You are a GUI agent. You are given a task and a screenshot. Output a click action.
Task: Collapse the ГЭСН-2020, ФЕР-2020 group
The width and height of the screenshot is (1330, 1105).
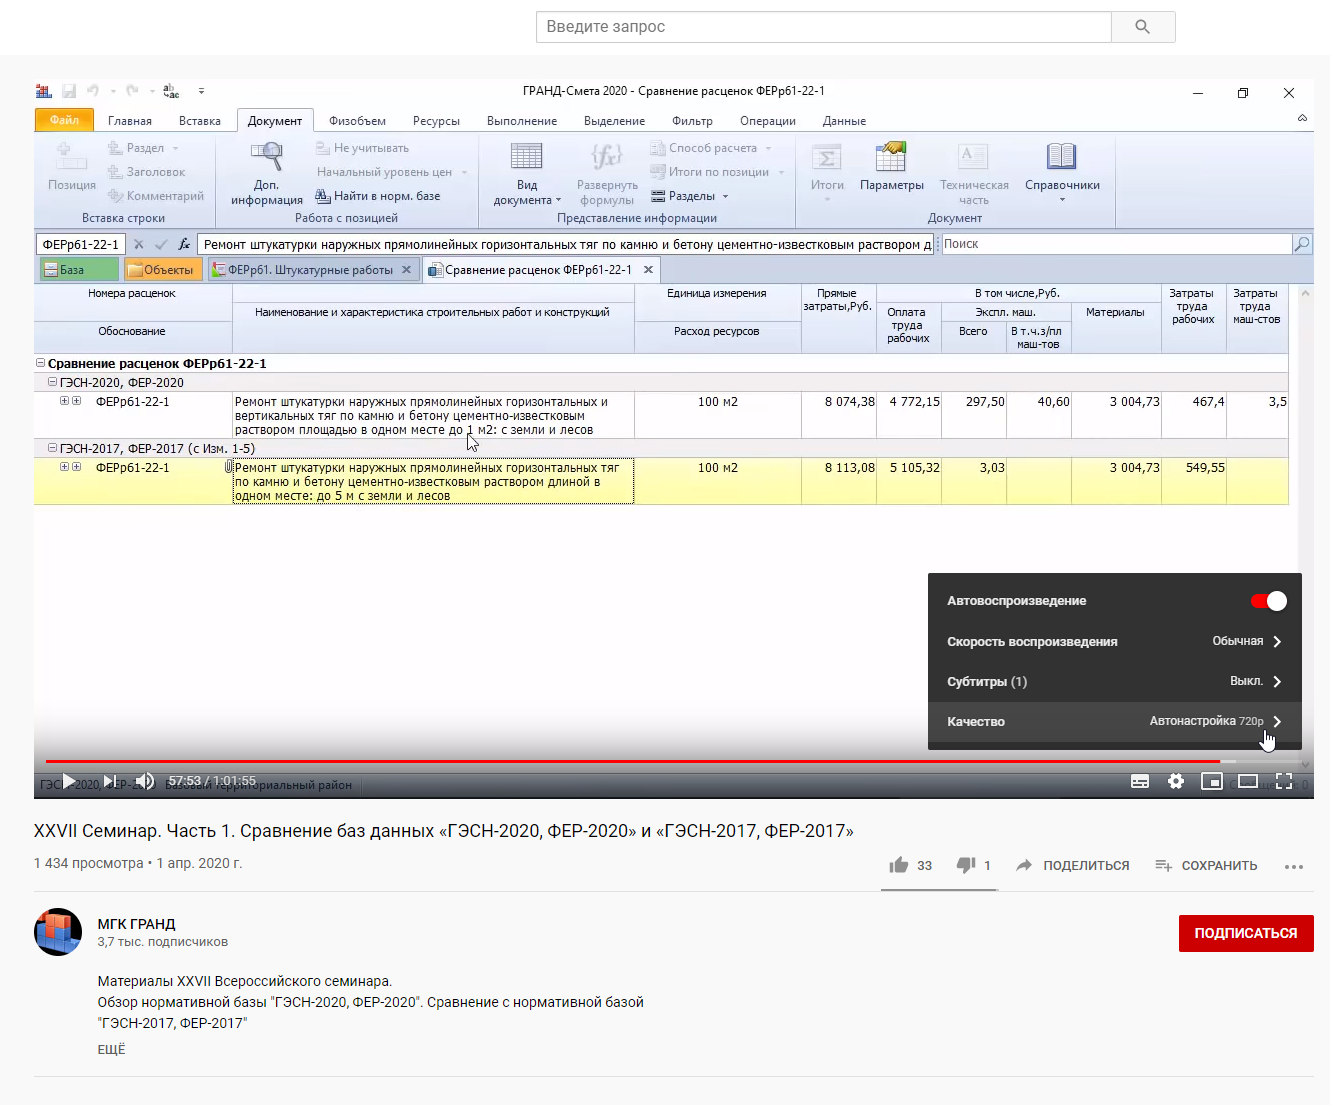[53, 382]
